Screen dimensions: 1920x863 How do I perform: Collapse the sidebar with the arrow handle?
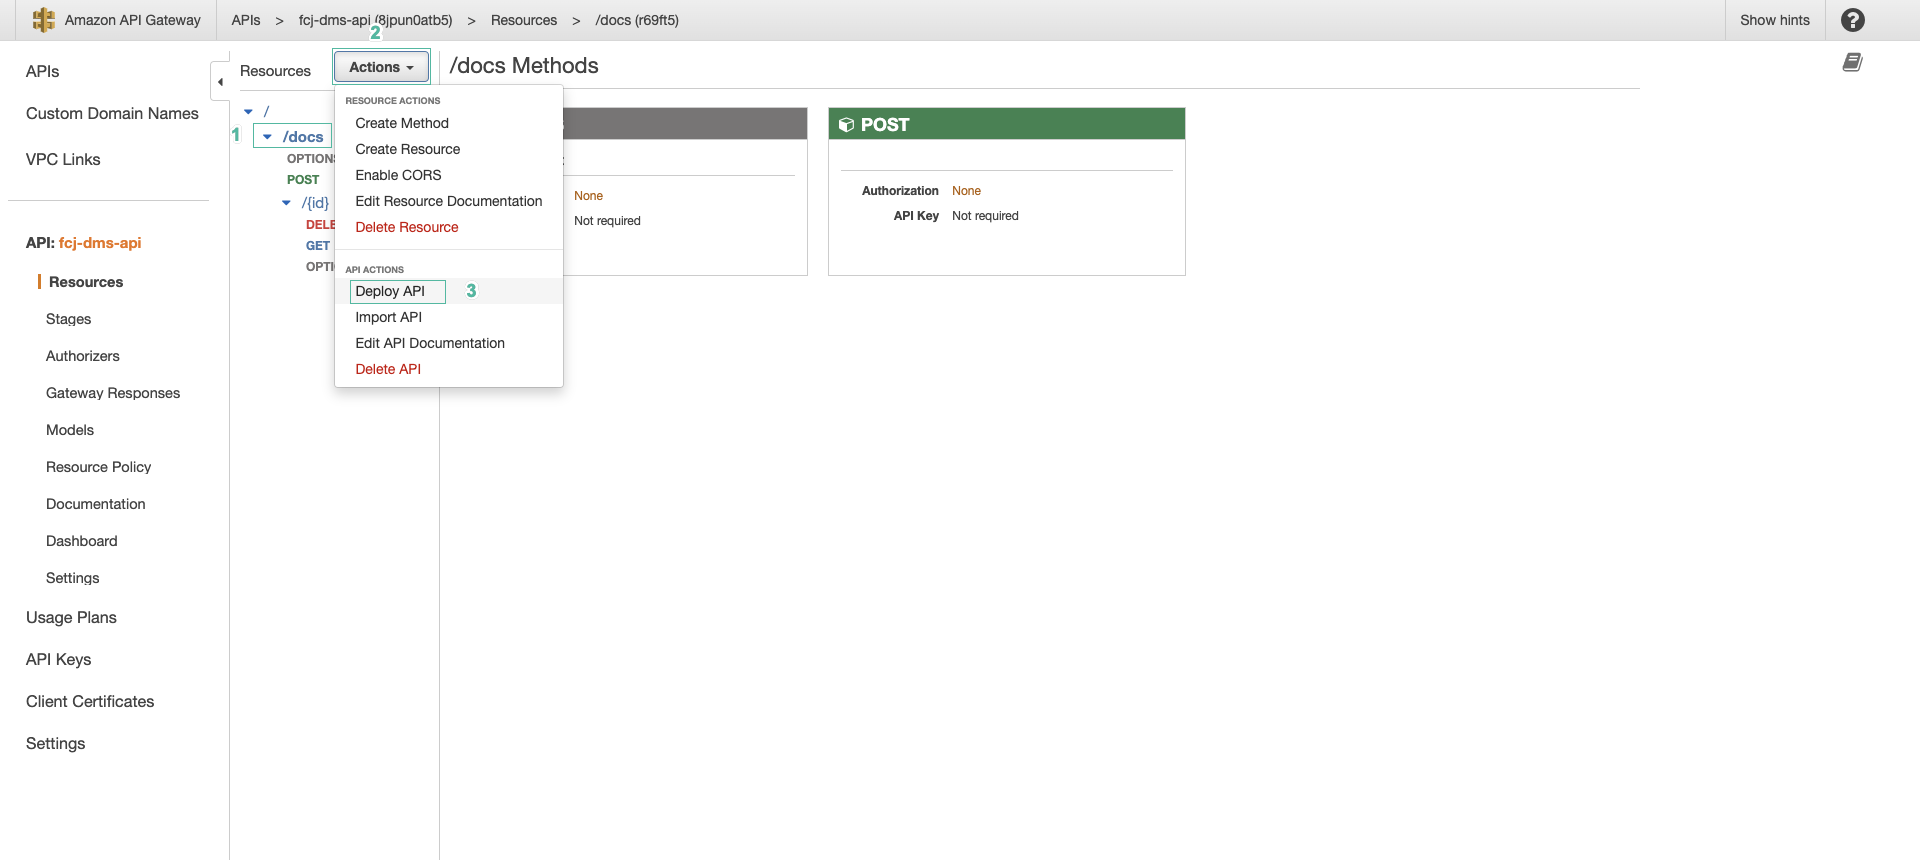click(x=220, y=82)
